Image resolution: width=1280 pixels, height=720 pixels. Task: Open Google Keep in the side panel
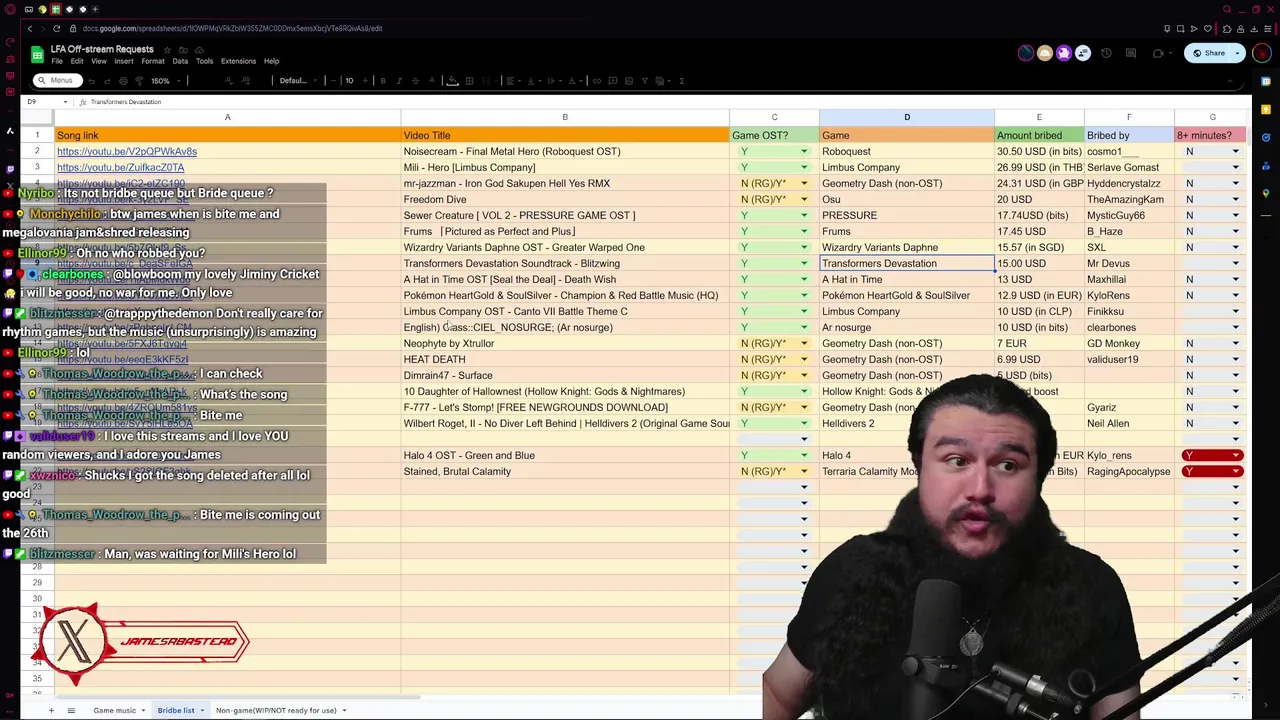click(1266, 109)
